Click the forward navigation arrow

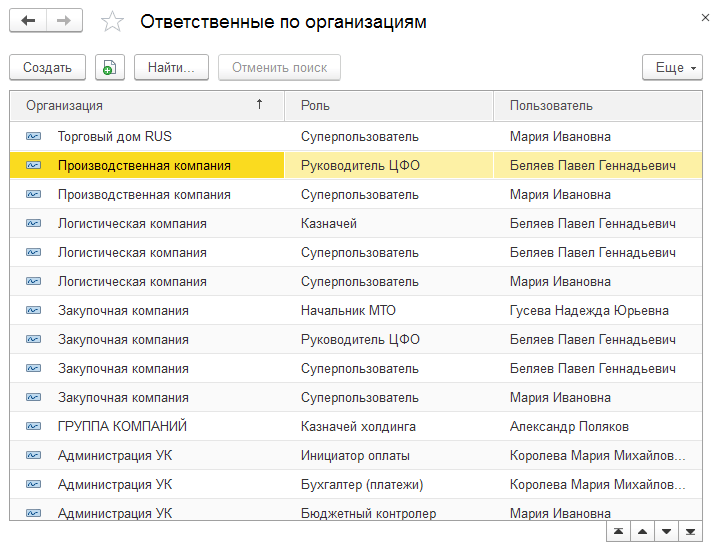tap(64, 21)
